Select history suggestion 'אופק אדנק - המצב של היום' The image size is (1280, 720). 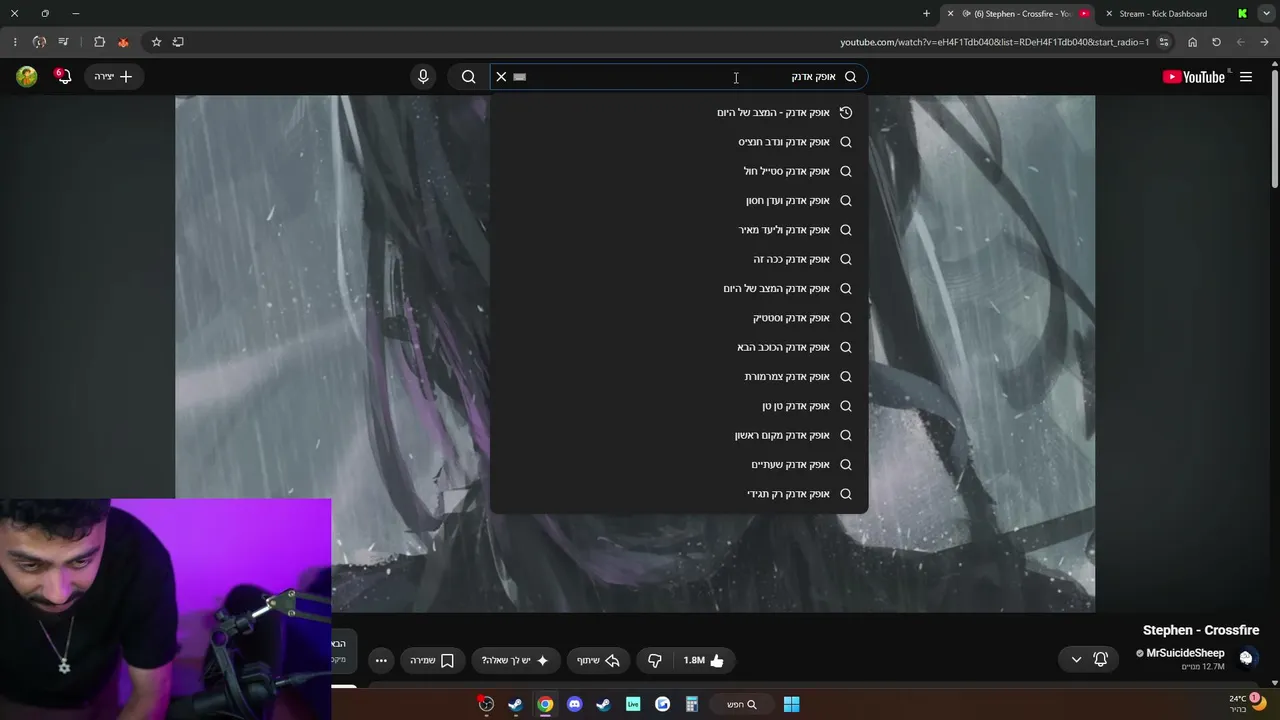(x=679, y=113)
